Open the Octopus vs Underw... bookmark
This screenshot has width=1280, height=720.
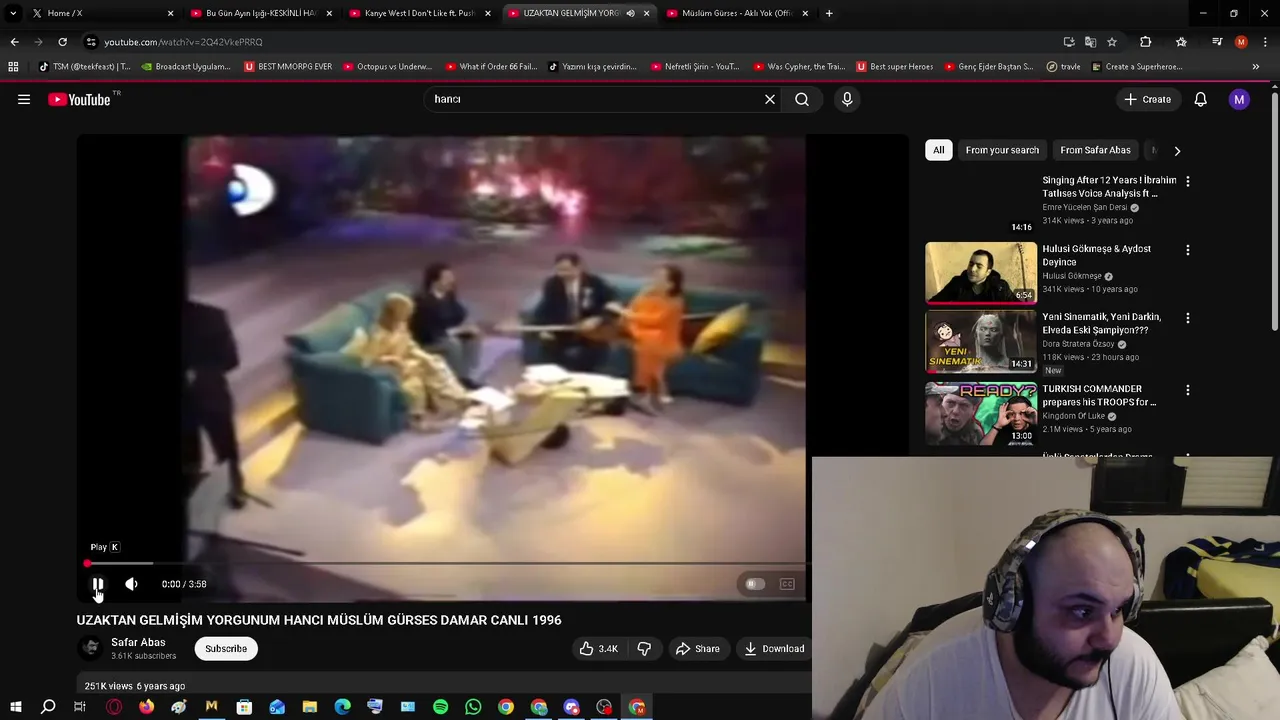click(387, 67)
